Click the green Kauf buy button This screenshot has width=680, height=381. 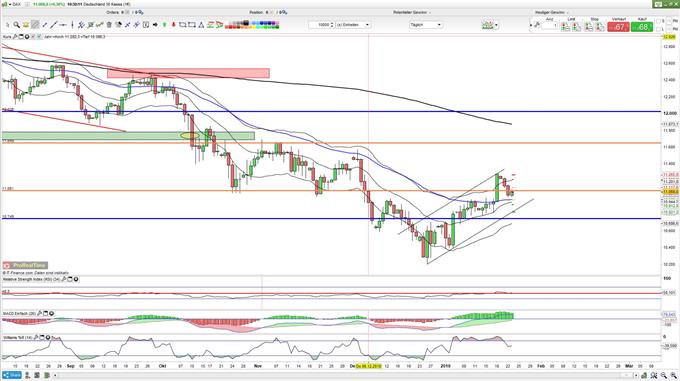pos(642,27)
